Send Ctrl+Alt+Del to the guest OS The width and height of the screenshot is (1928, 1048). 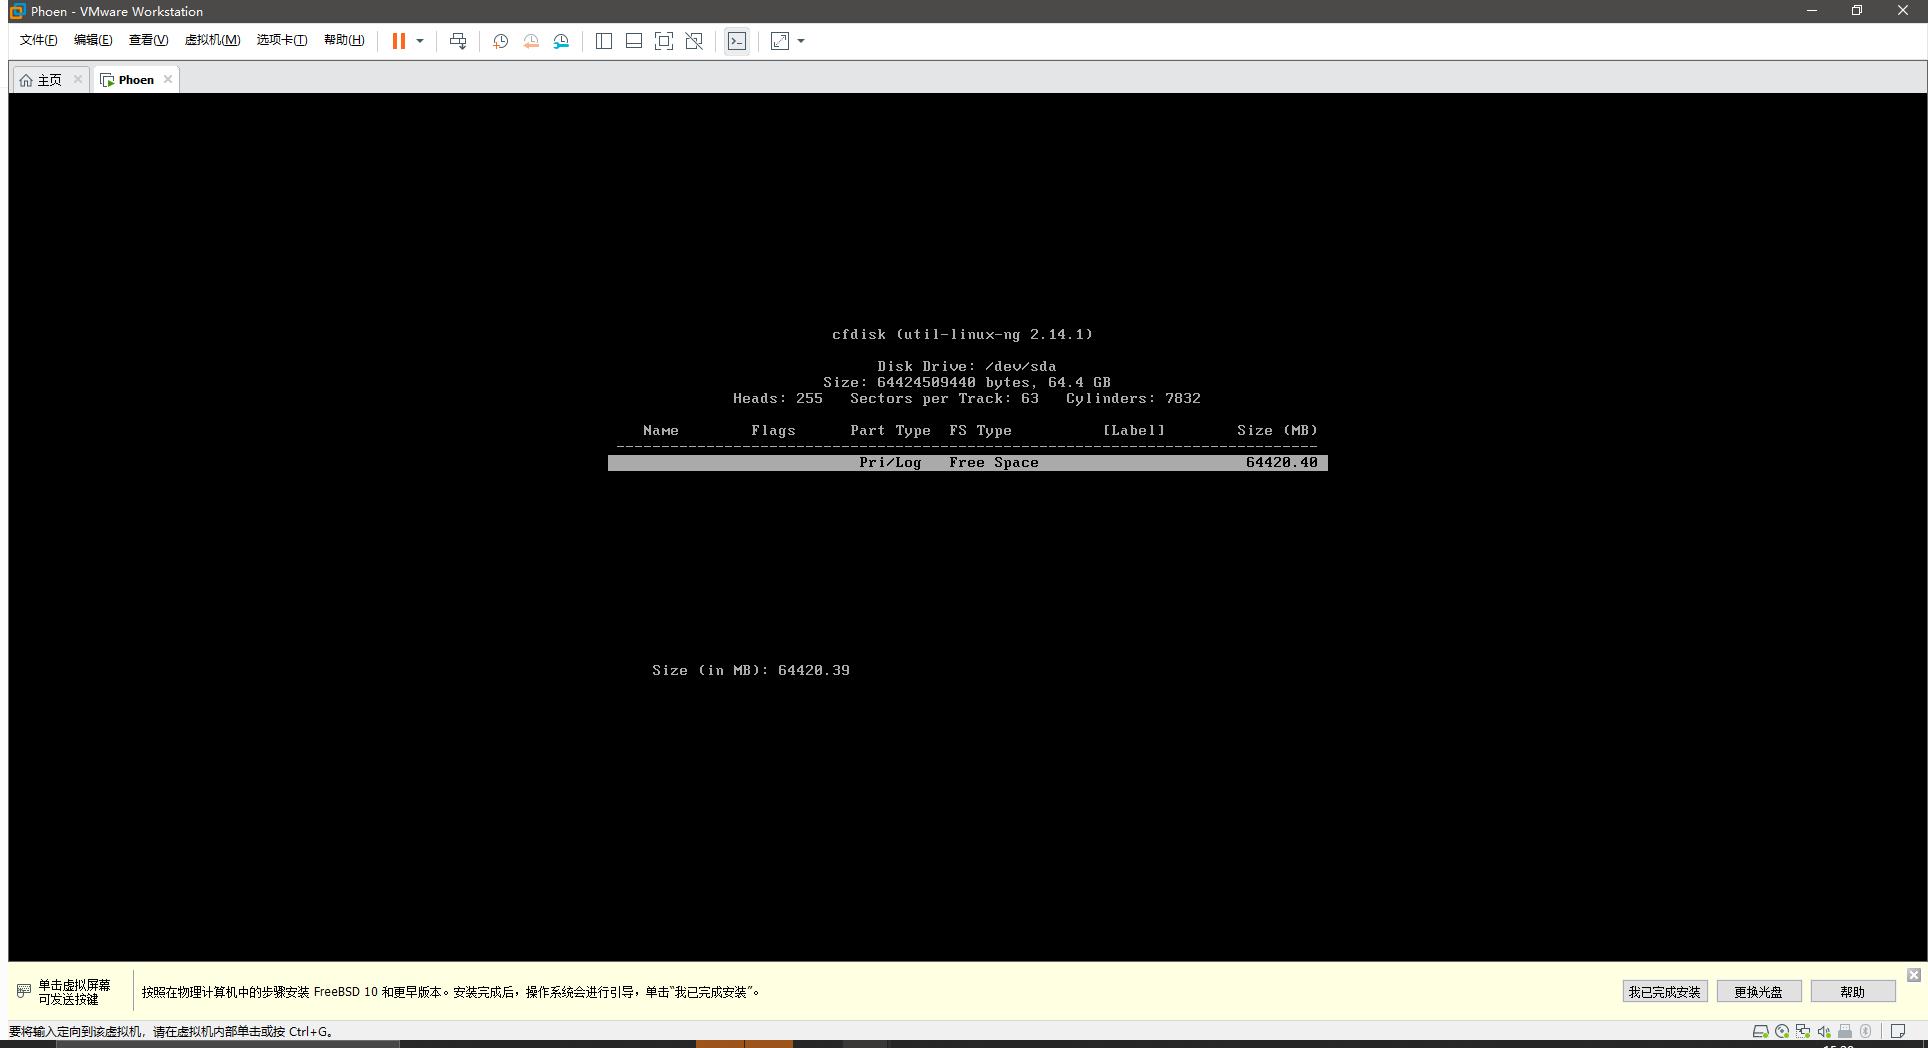tap(458, 41)
